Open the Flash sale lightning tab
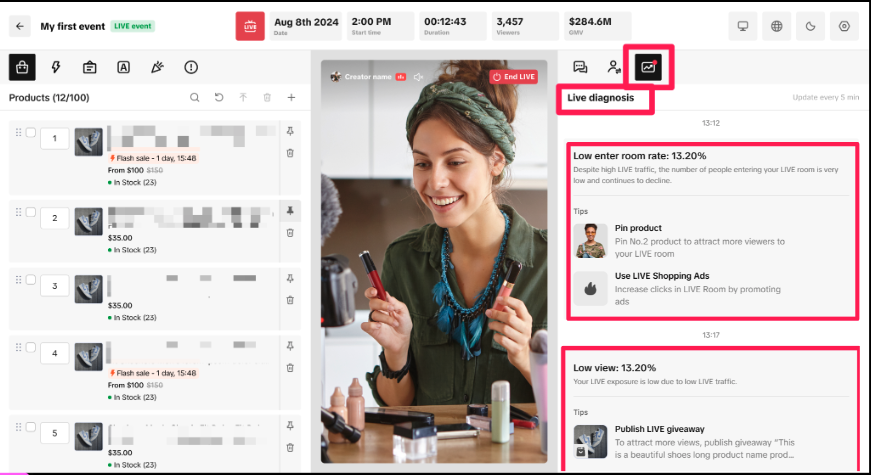 56,67
